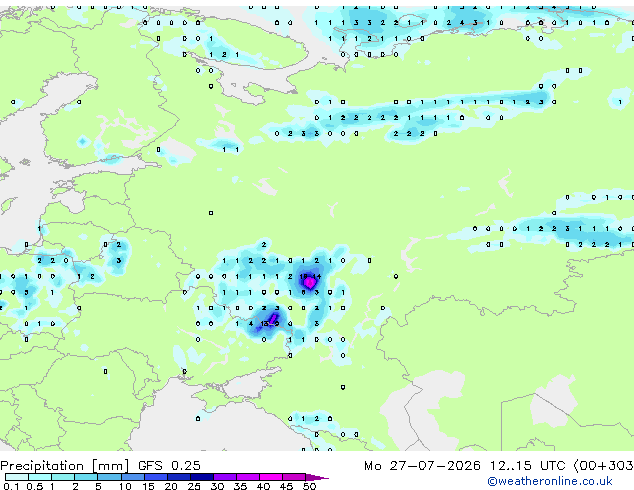Click the 40–45 mm magenta legend box
The image size is (634, 490).
(271, 477)
